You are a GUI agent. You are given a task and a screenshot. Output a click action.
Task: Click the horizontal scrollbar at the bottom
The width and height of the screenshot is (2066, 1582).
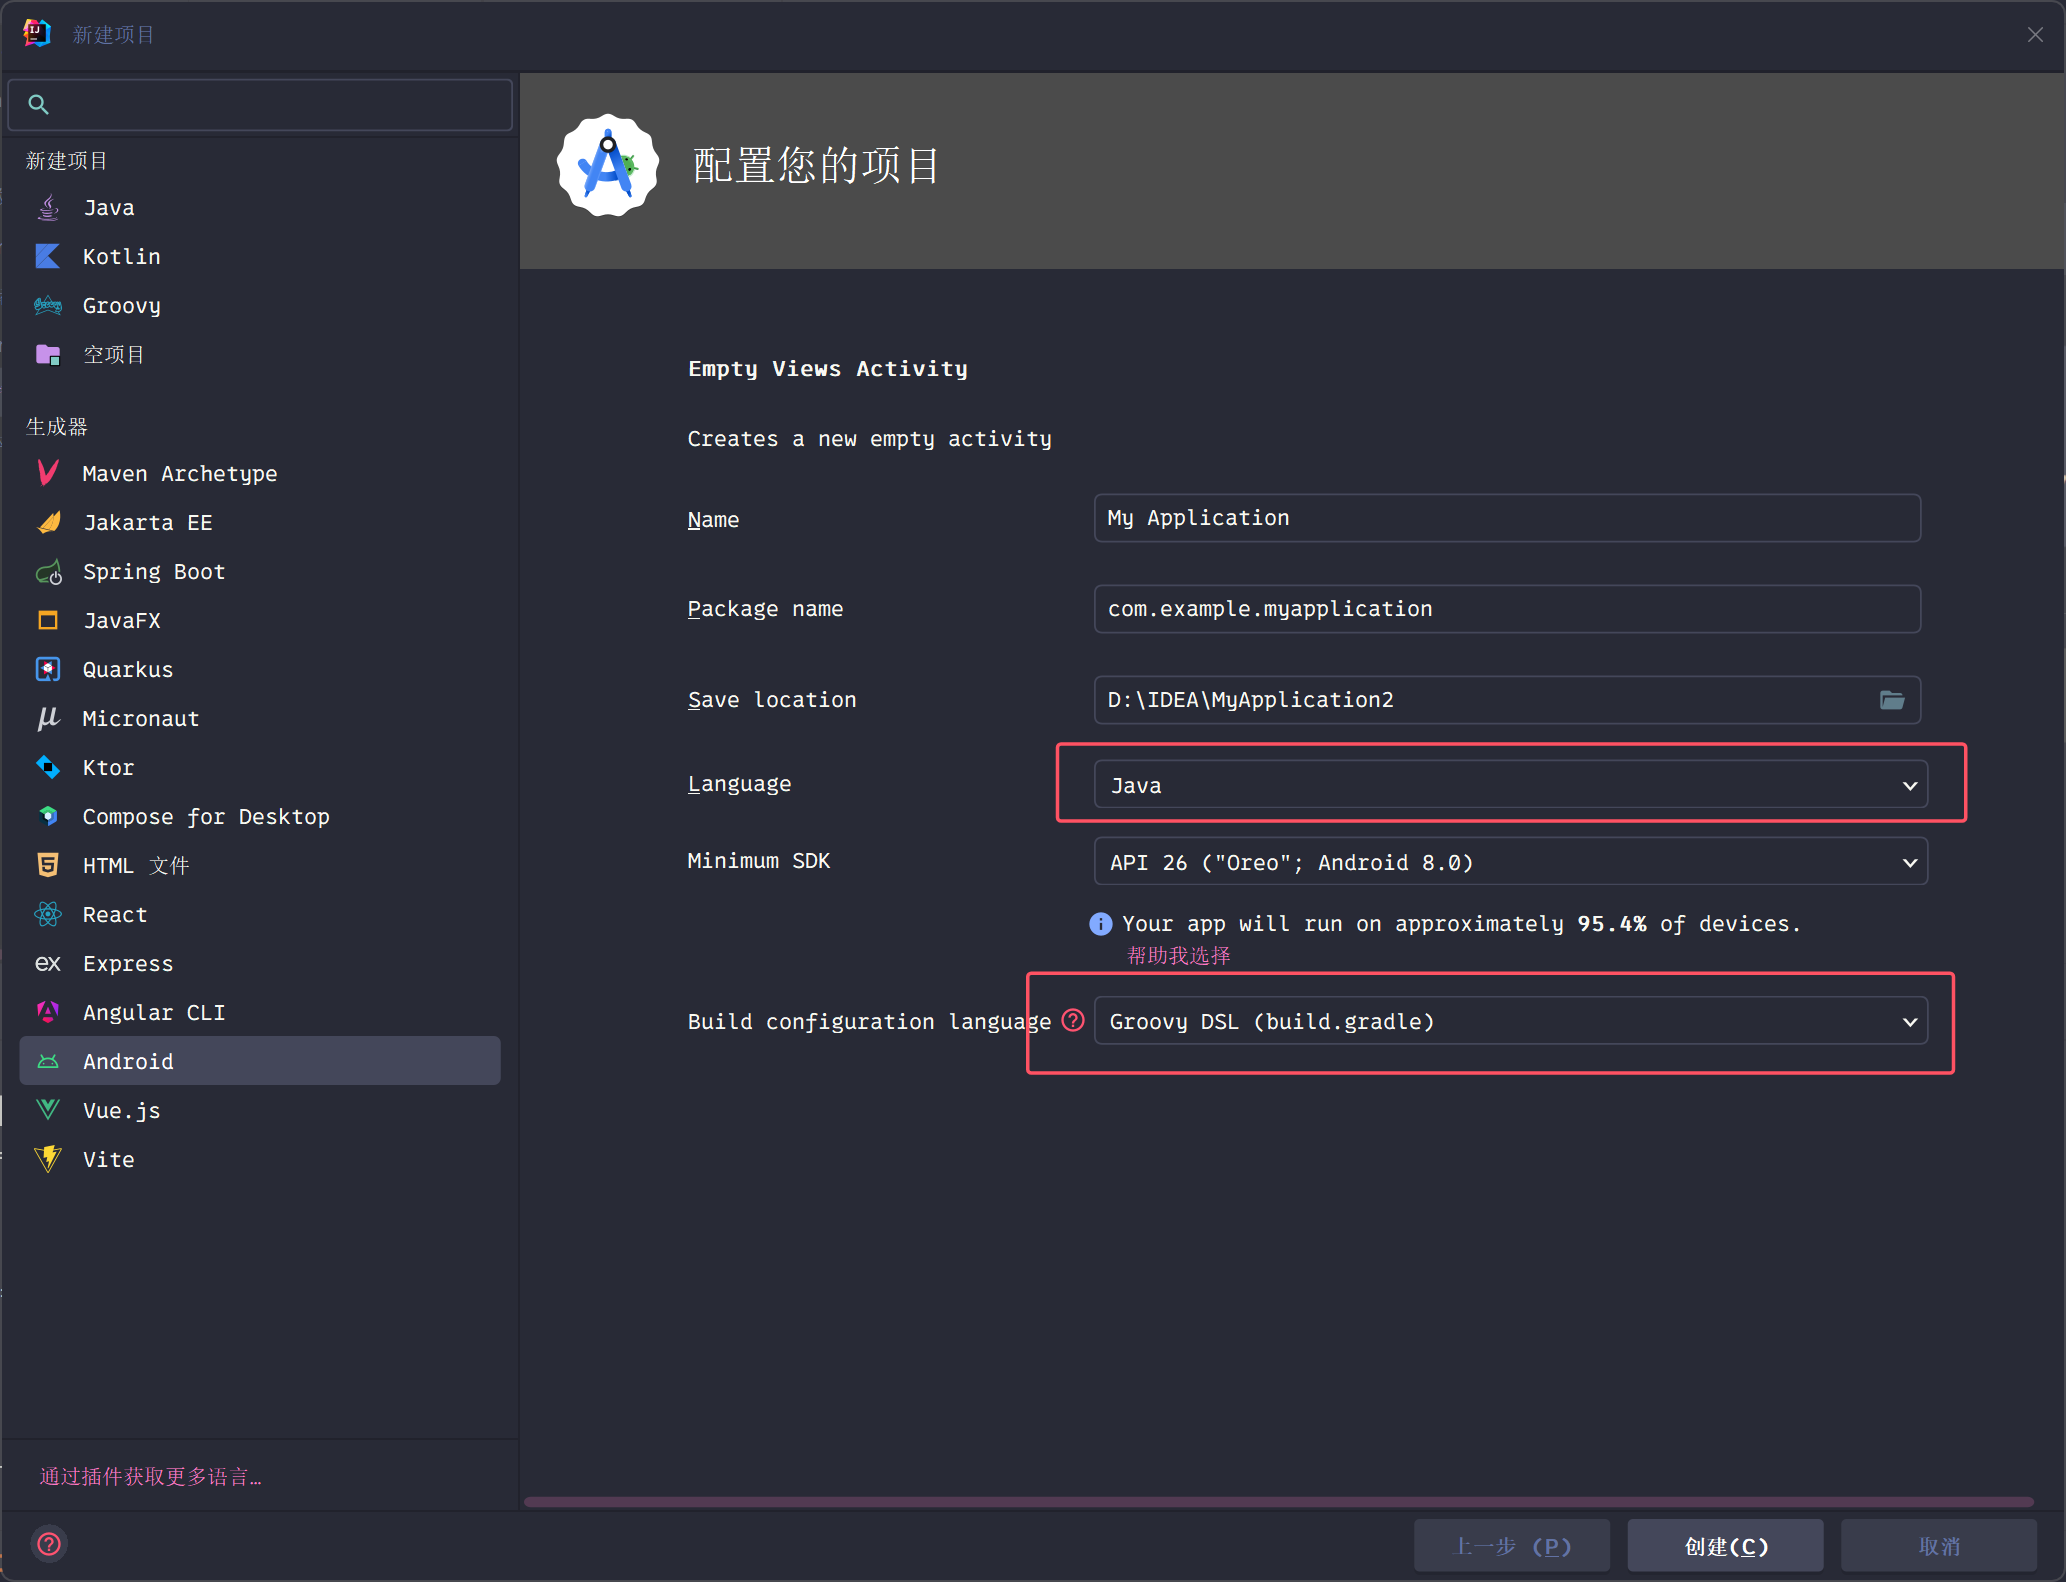click(x=1278, y=1501)
